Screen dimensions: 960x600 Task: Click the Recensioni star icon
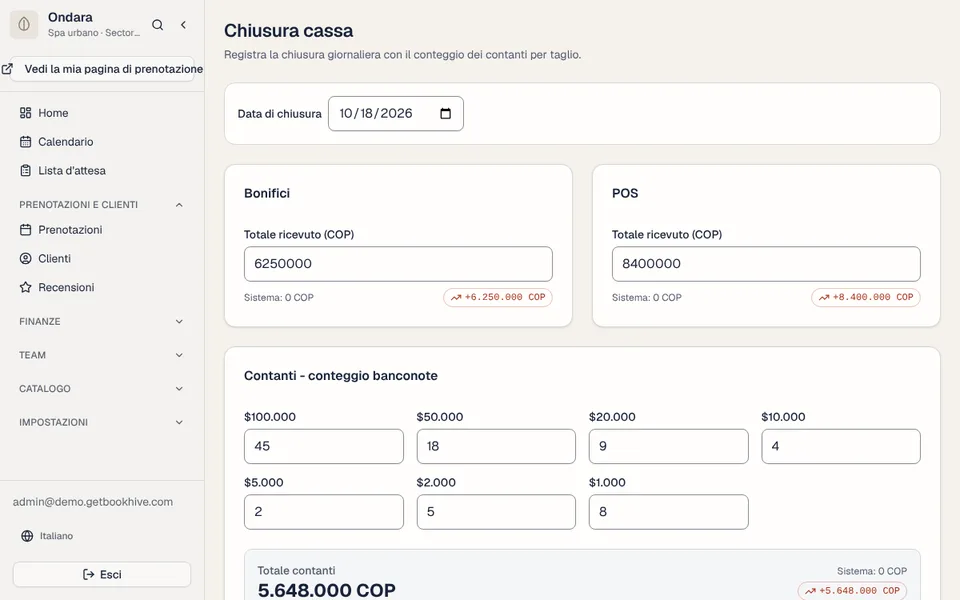point(25,287)
